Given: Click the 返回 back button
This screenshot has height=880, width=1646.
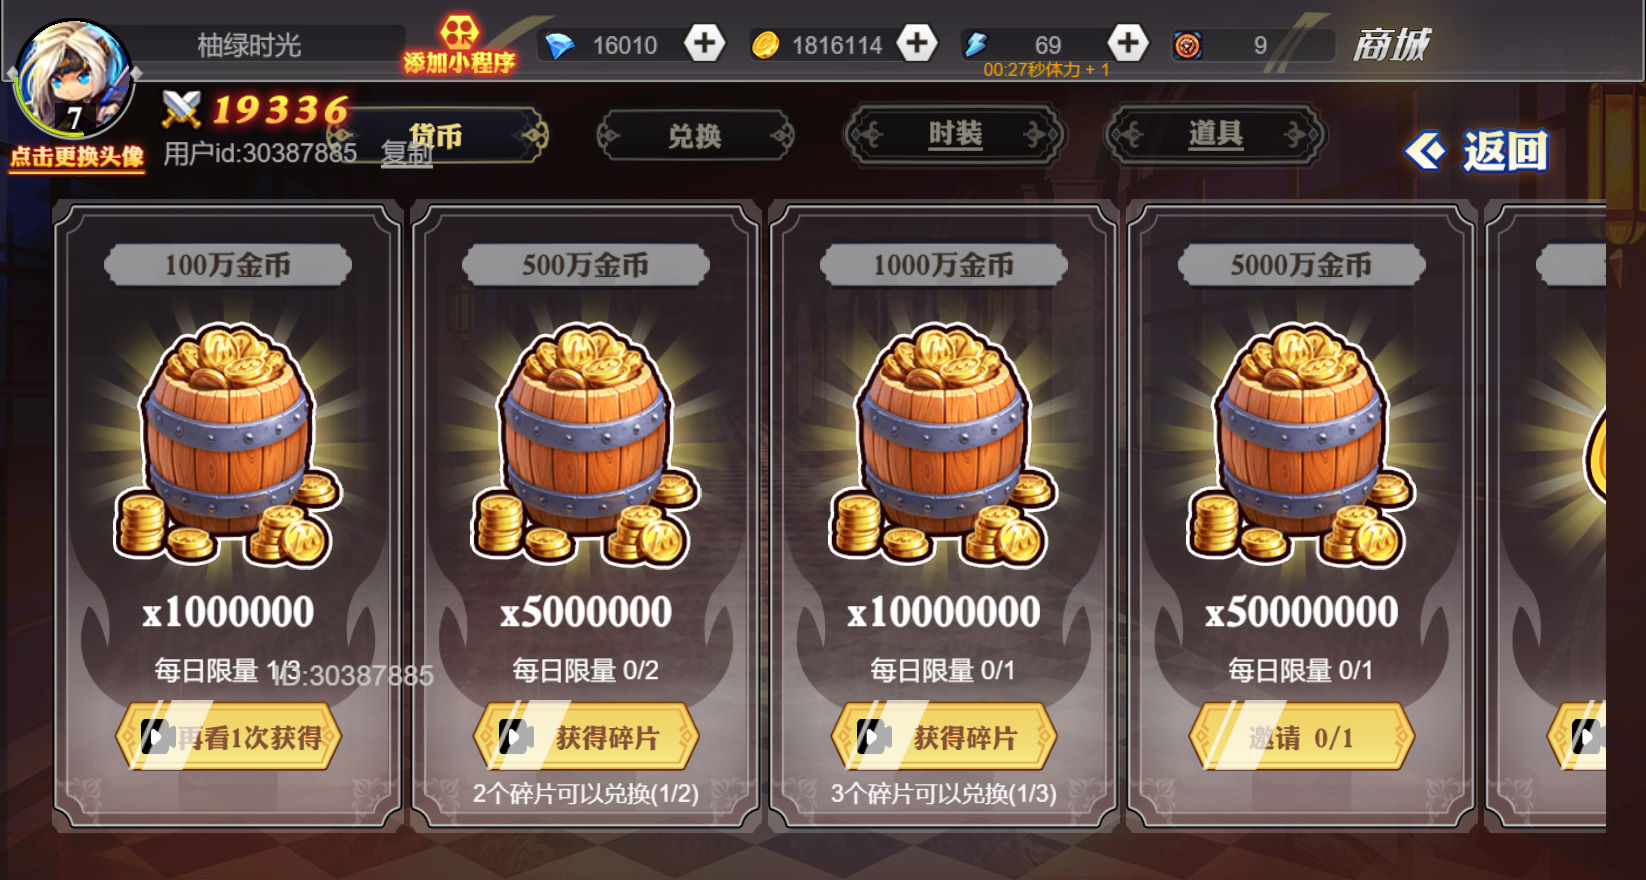Looking at the screenshot, I should 1477,151.
